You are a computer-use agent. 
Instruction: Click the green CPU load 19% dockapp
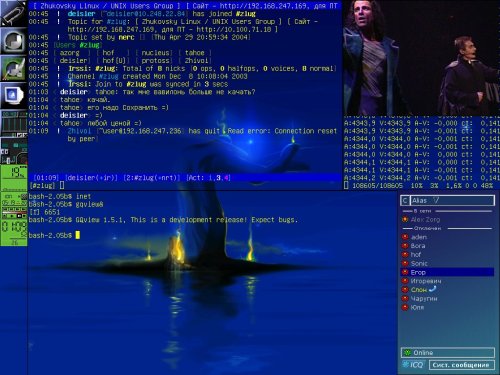13,178
